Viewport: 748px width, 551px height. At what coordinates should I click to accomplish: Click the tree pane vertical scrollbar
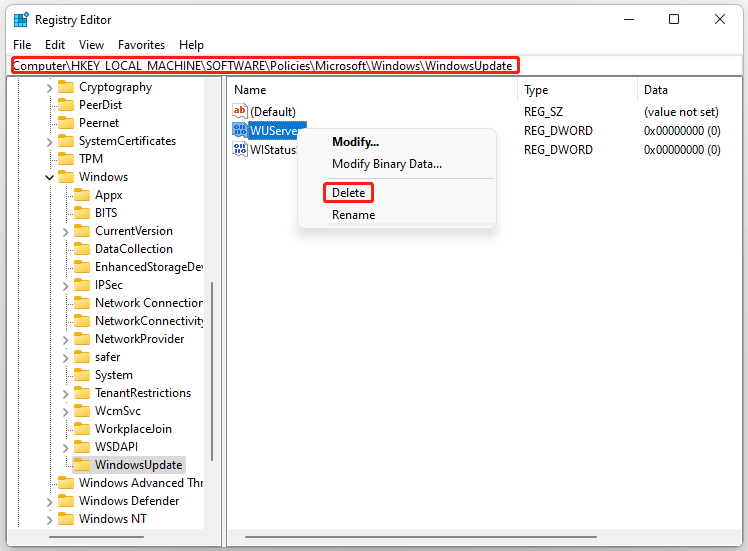pyautogui.click(x=212, y=371)
